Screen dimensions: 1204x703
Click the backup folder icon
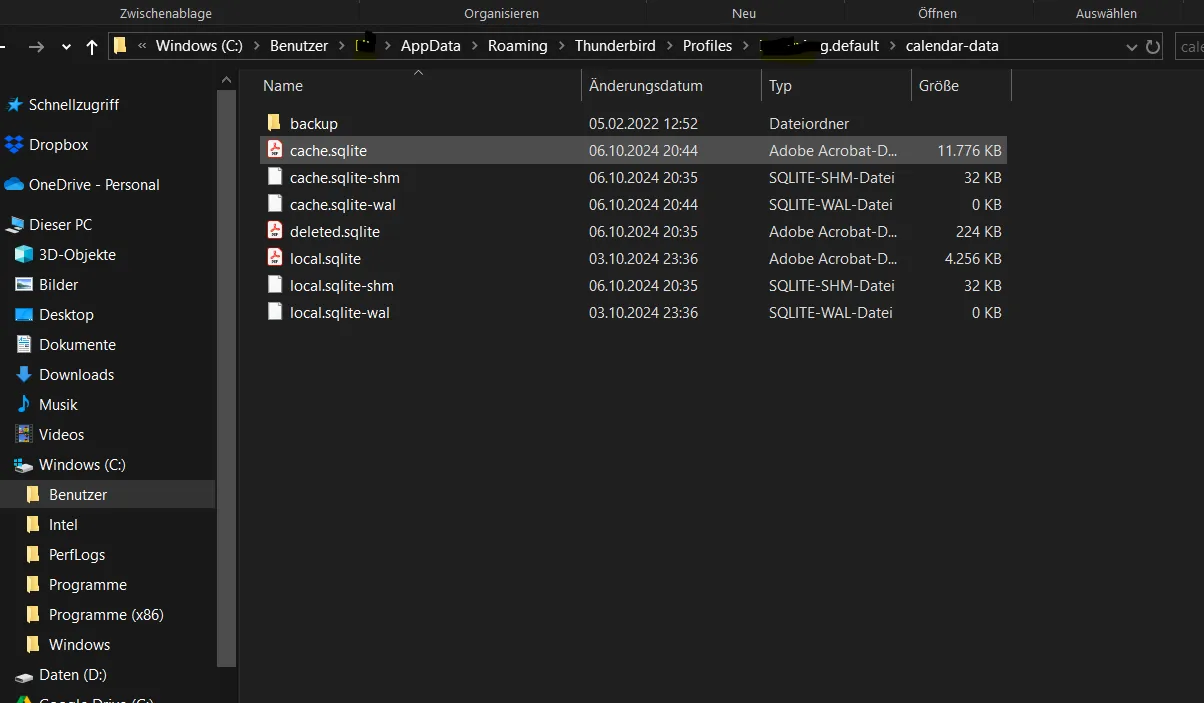[275, 123]
